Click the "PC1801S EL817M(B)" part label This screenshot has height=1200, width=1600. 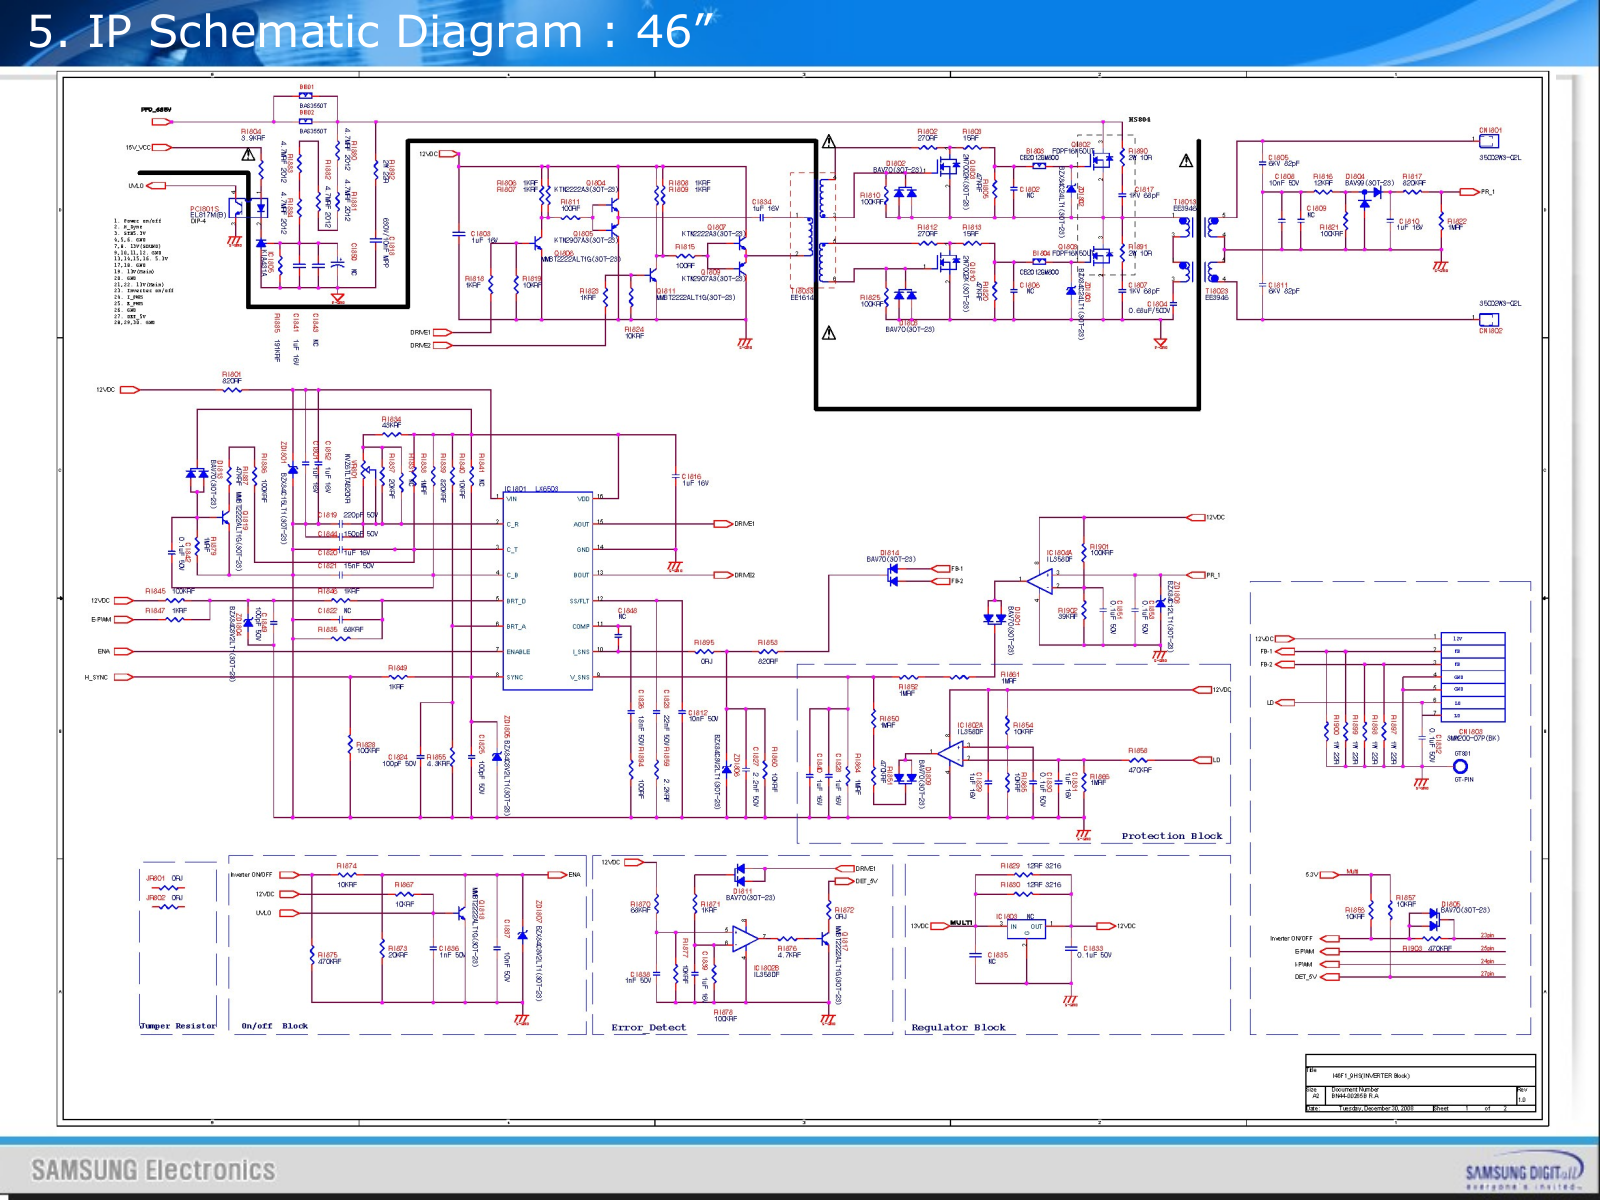click(x=208, y=215)
